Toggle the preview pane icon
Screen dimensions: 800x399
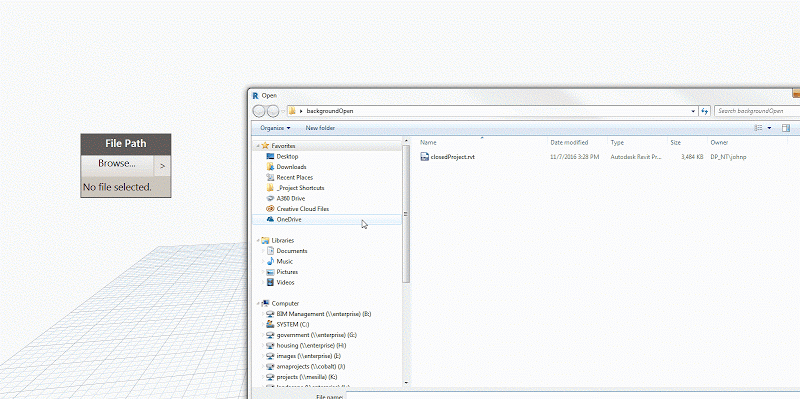[786, 128]
